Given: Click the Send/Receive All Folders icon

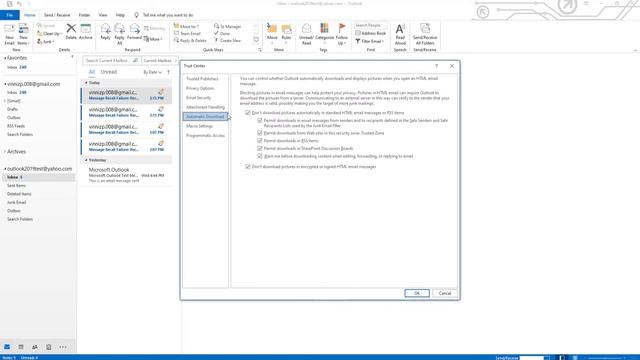Looking at the screenshot, I should [425, 28].
